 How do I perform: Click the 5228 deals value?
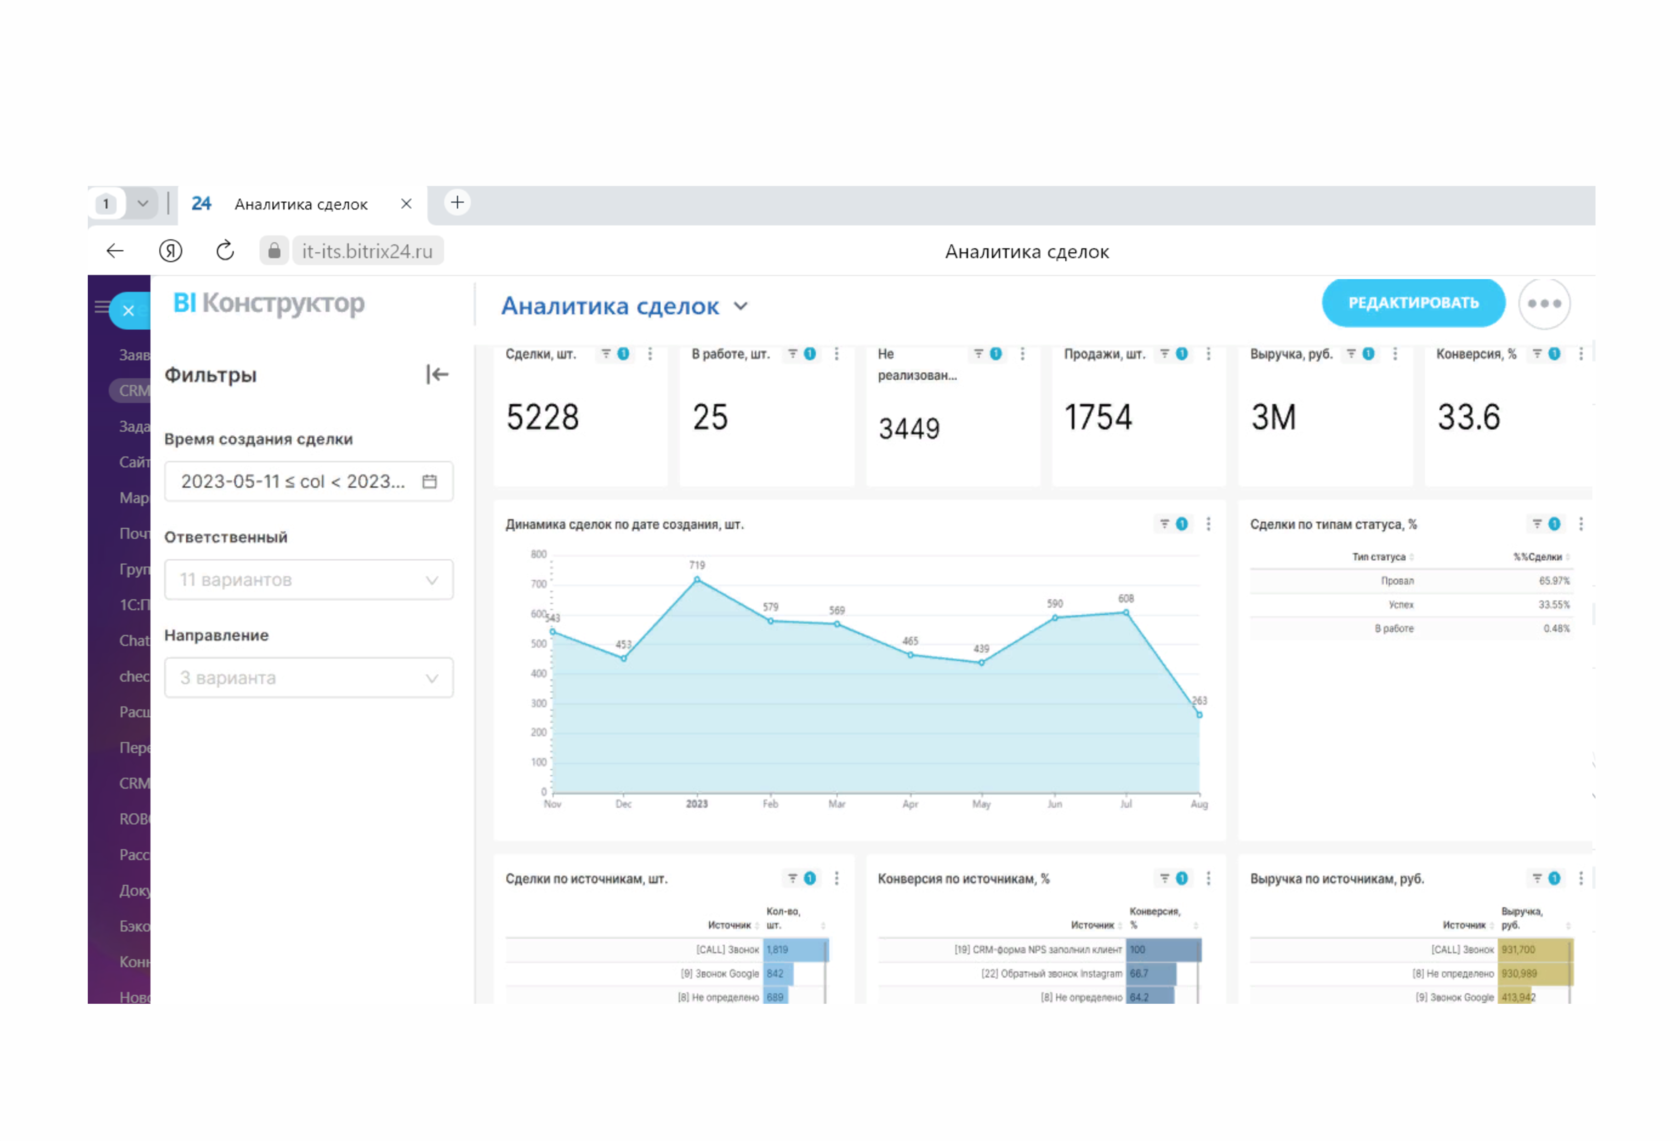[542, 417]
